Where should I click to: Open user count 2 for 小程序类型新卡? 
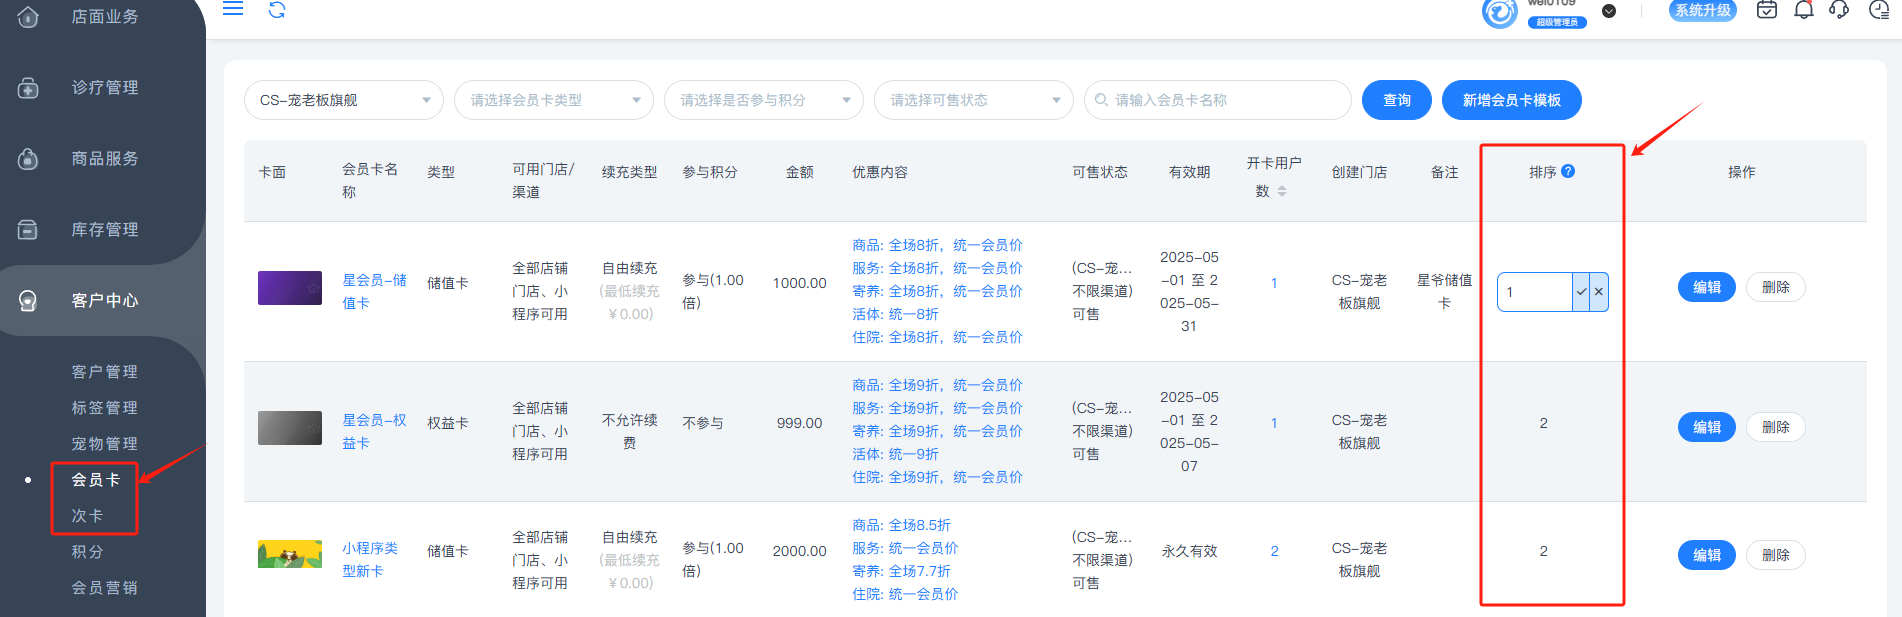pyautogui.click(x=1274, y=551)
